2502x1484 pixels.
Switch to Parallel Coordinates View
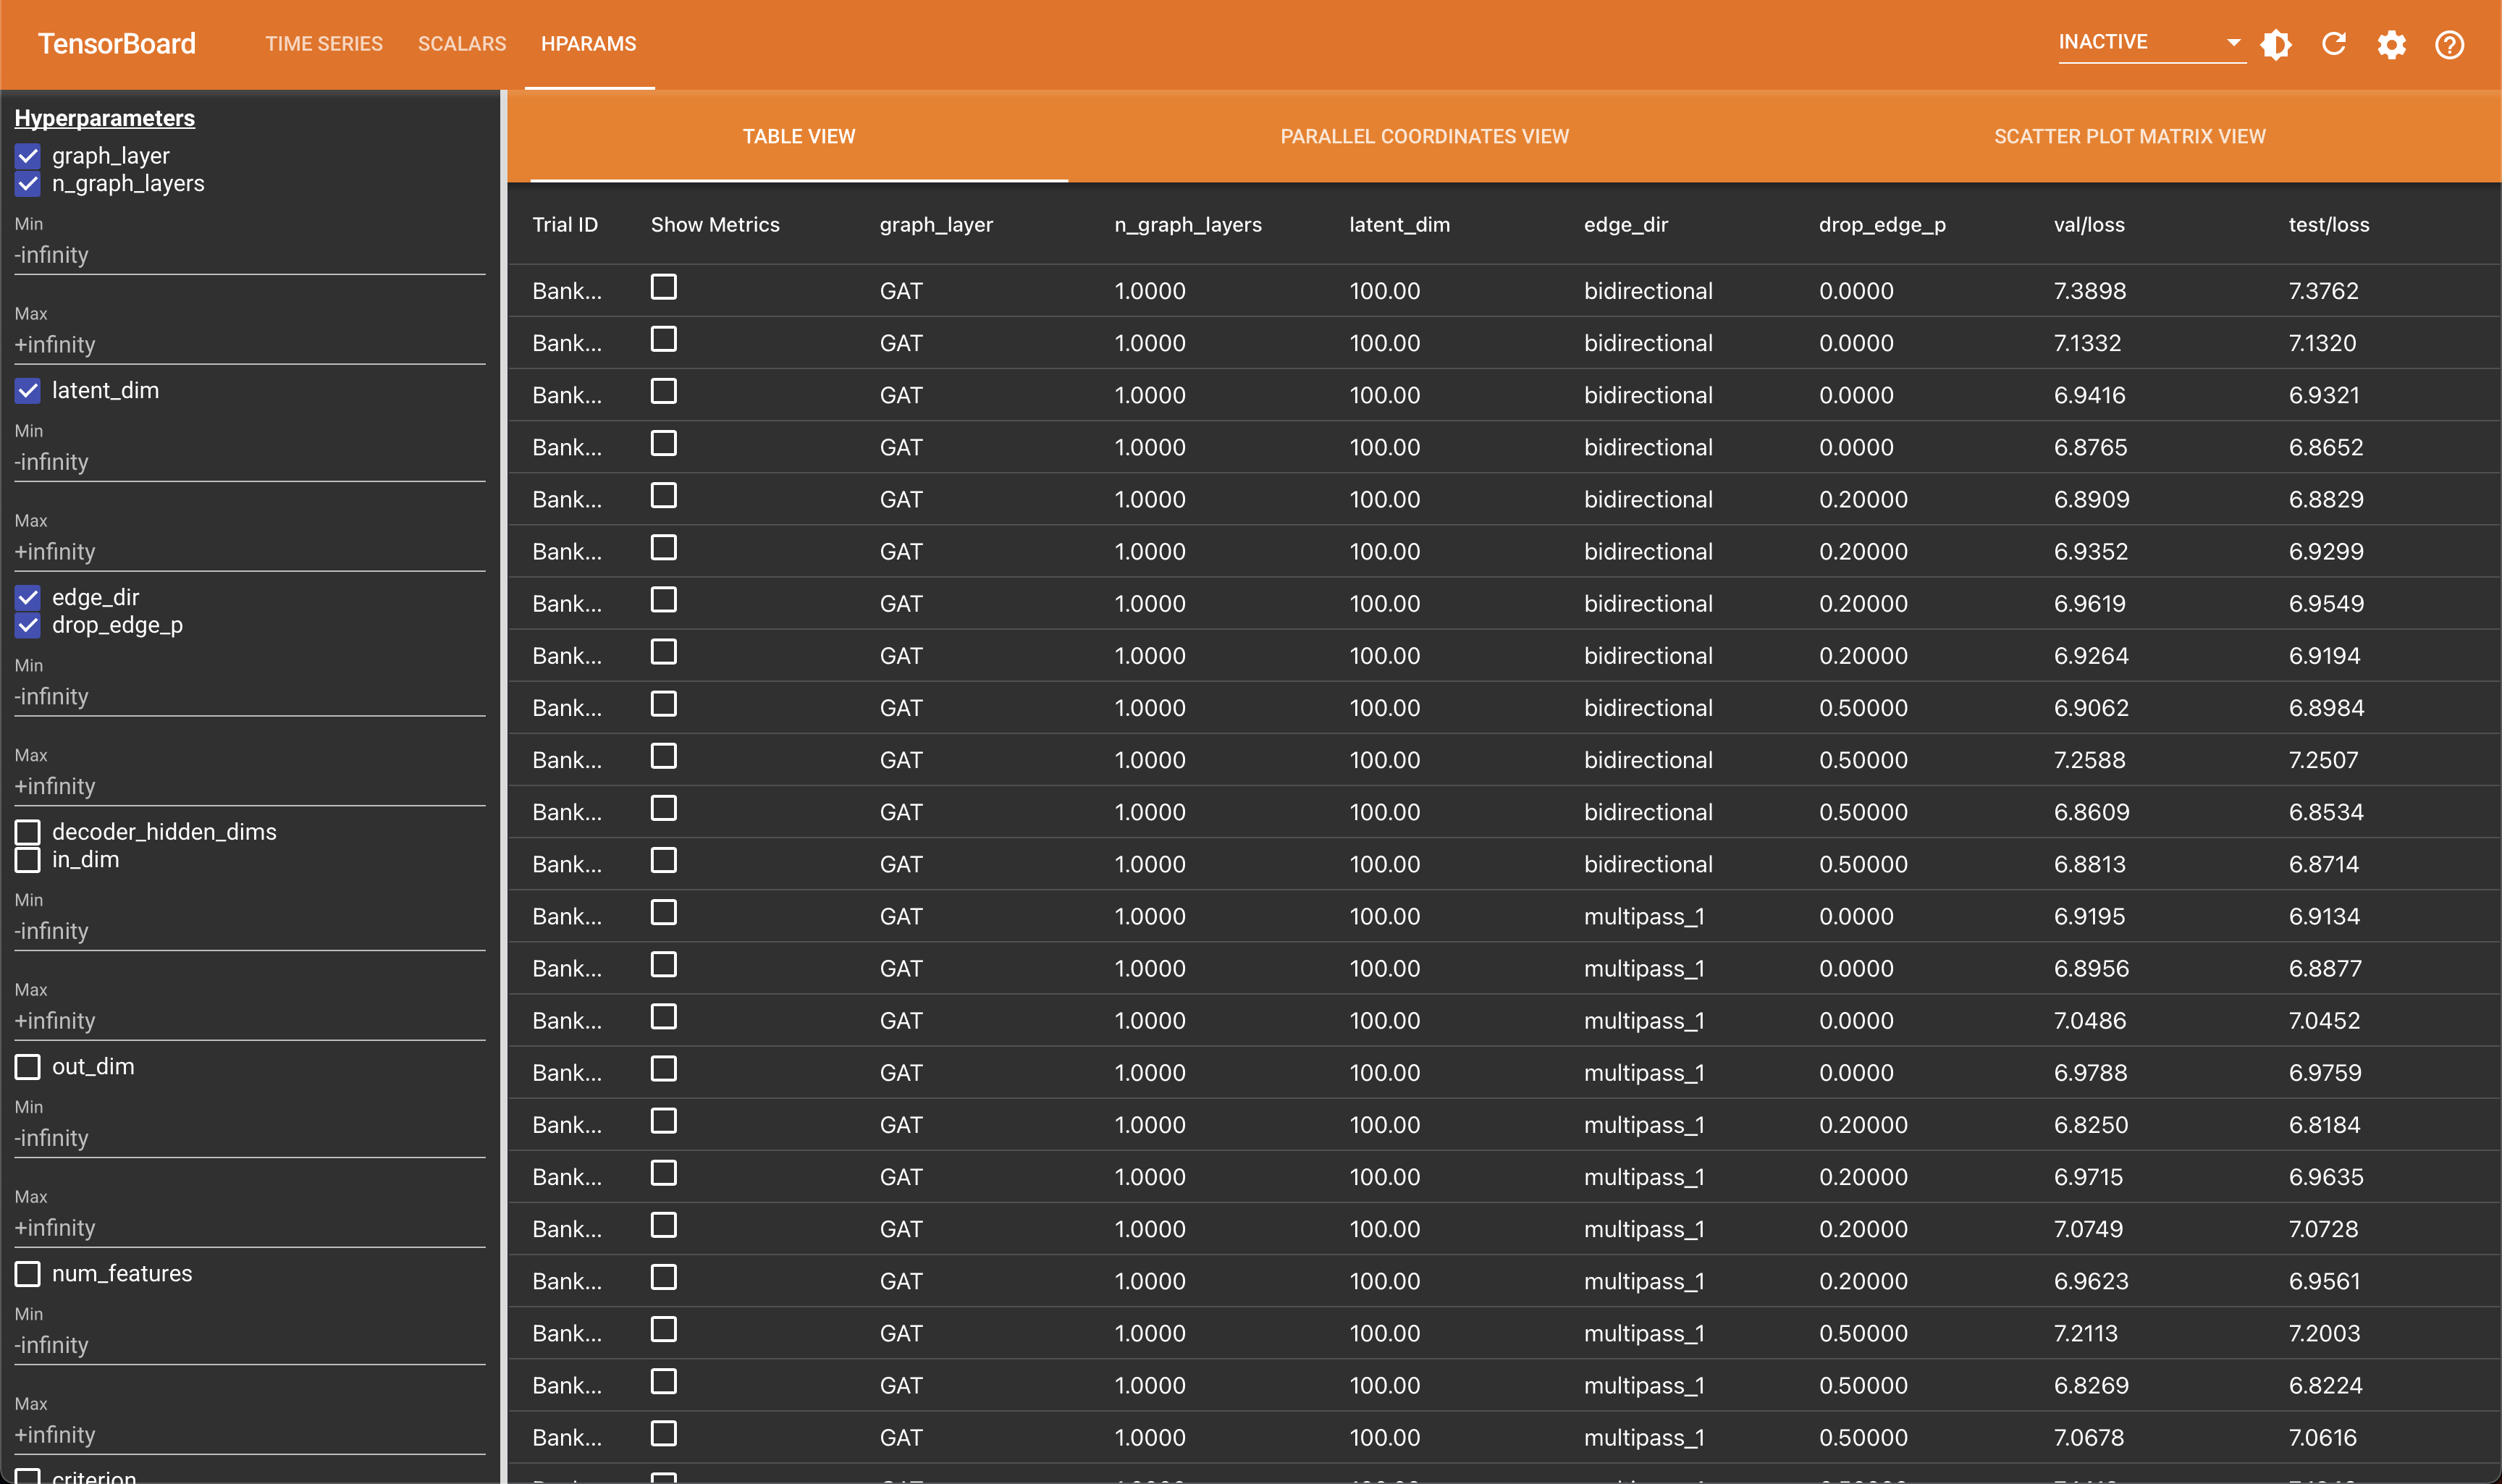pyautogui.click(x=1424, y=137)
